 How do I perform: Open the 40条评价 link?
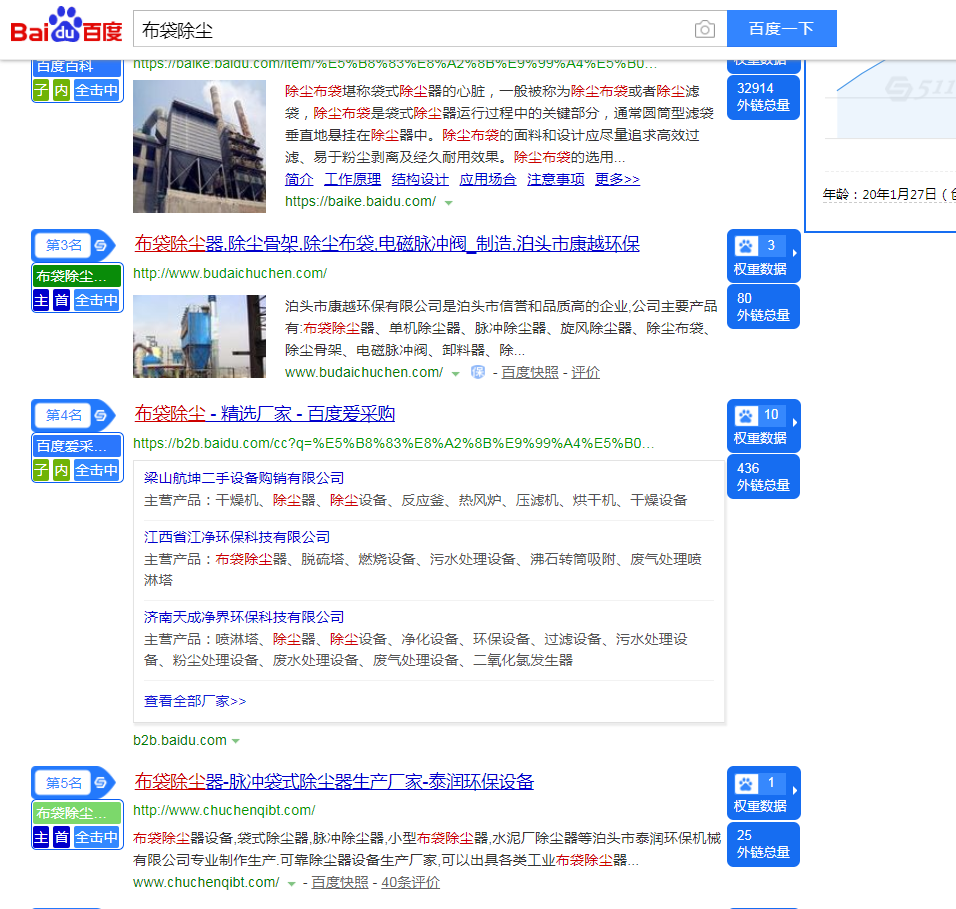click(410, 882)
